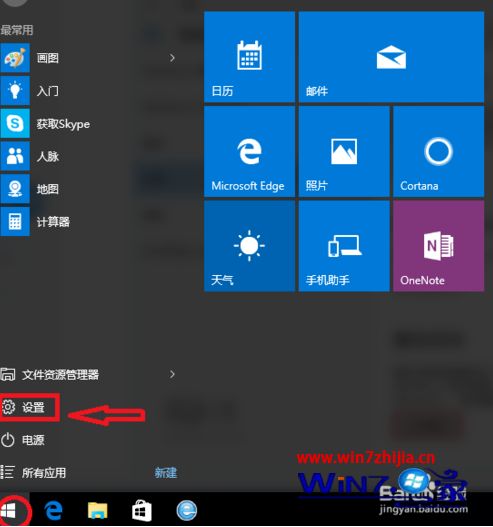
Task: Open Edge from the taskbar
Action: (53, 511)
